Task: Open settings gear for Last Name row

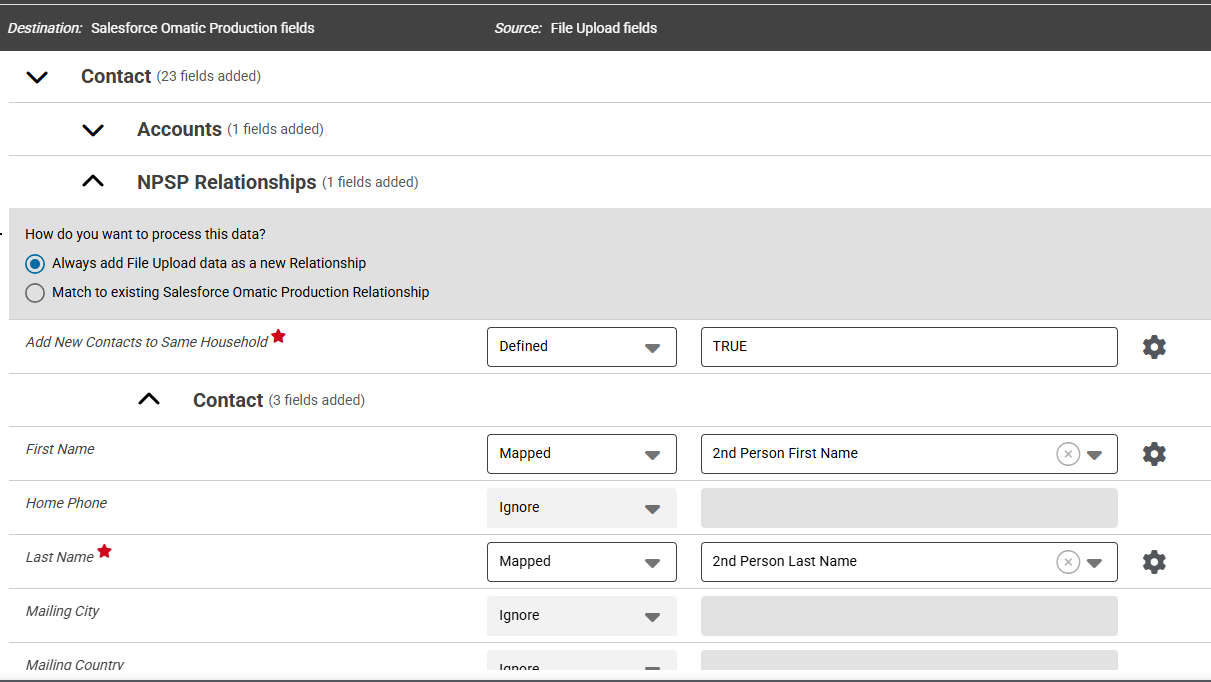Action: pos(1154,562)
